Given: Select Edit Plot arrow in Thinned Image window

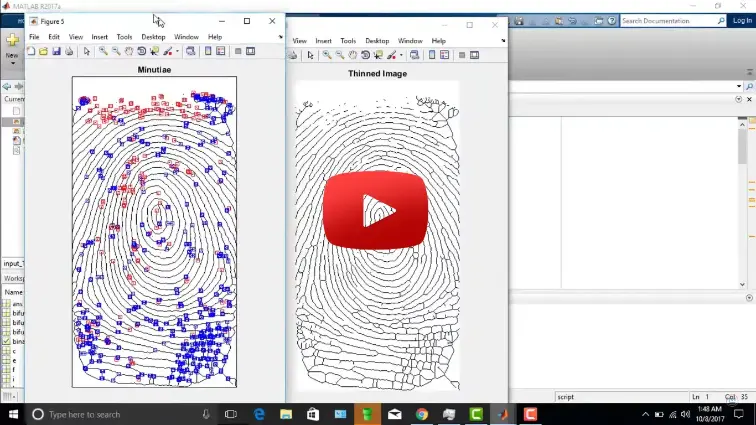Looking at the screenshot, I should click(310, 55).
